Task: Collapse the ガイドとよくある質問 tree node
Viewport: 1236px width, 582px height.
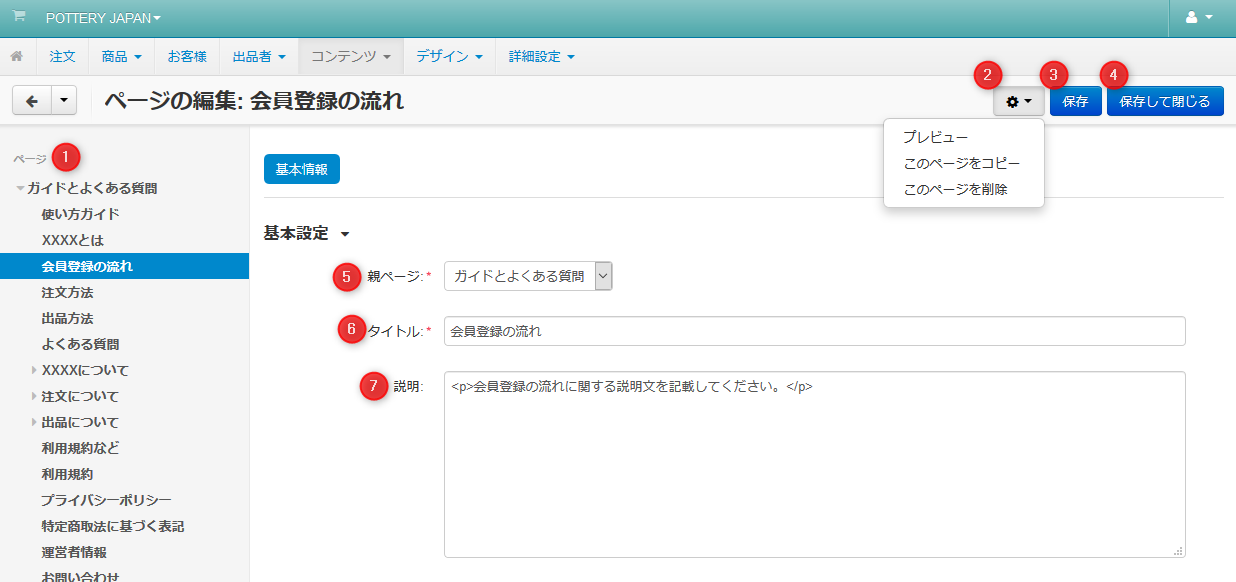Action: [x=20, y=188]
